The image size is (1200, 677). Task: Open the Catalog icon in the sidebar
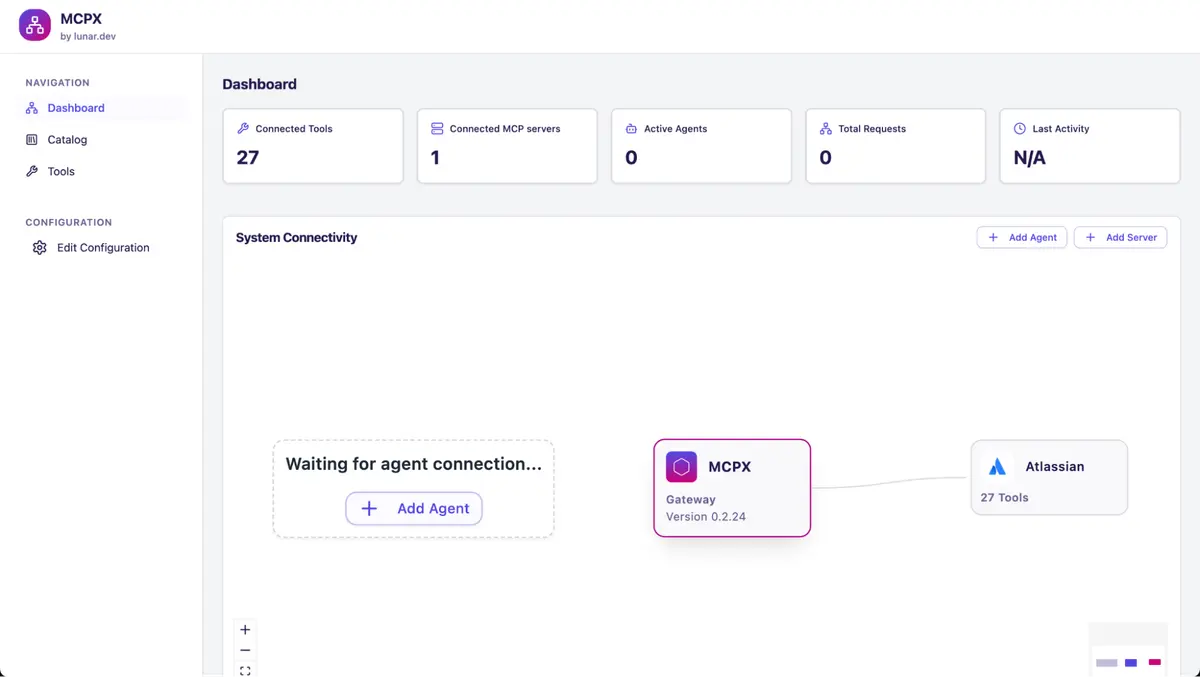pyautogui.click(x=31, y=139)
